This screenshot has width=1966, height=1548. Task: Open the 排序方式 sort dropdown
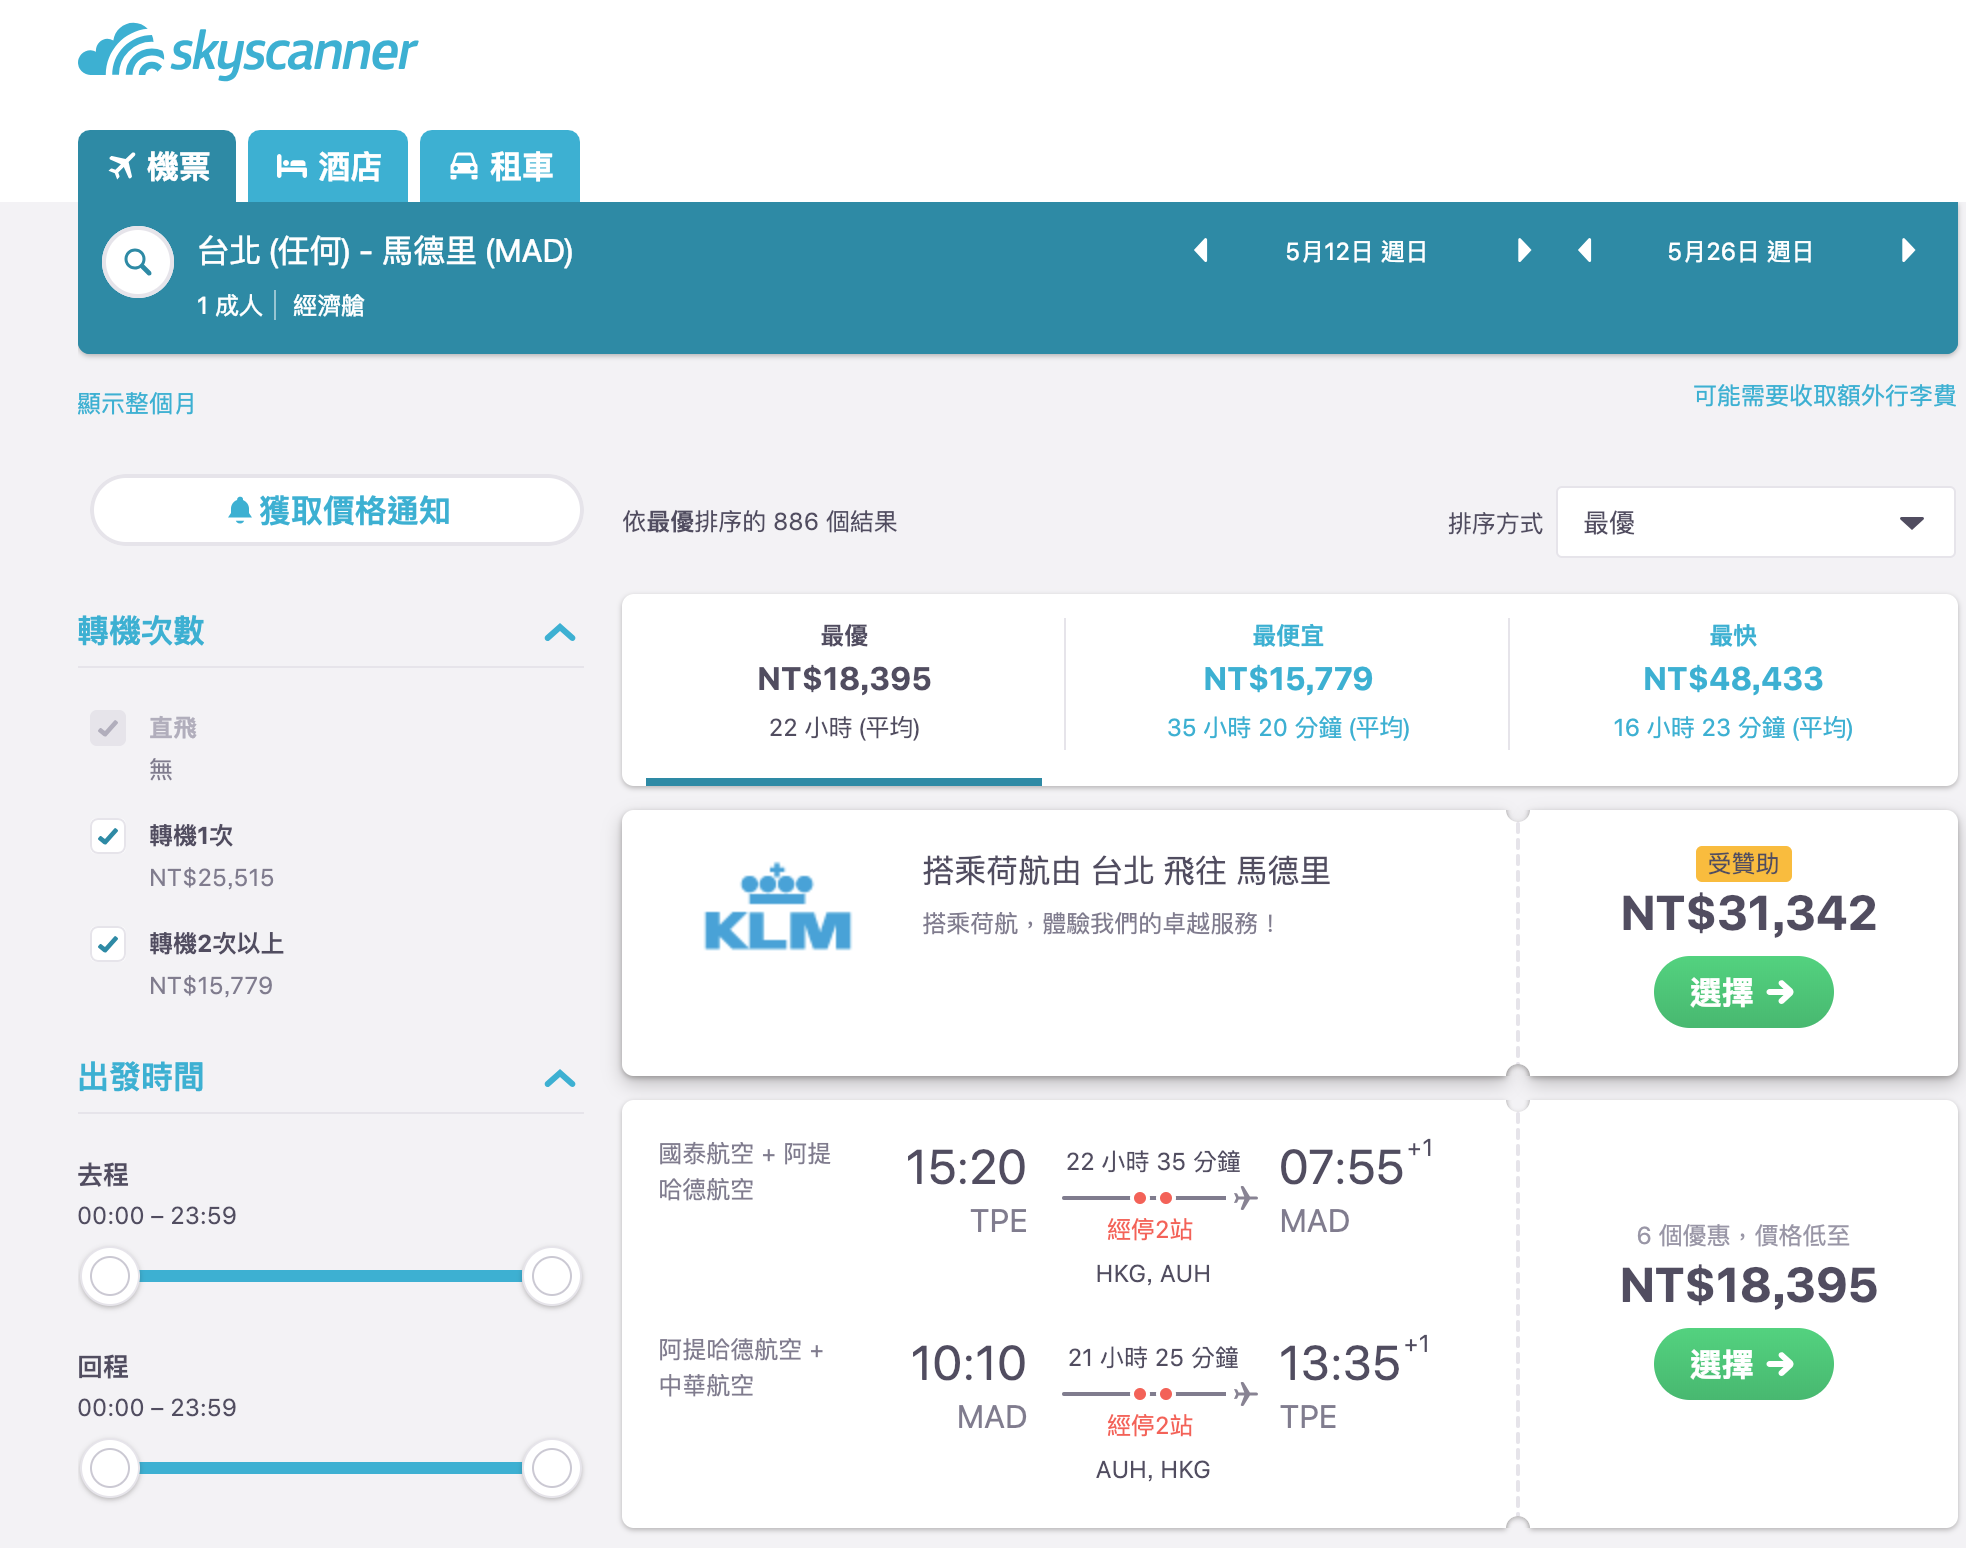point(1755,522)
